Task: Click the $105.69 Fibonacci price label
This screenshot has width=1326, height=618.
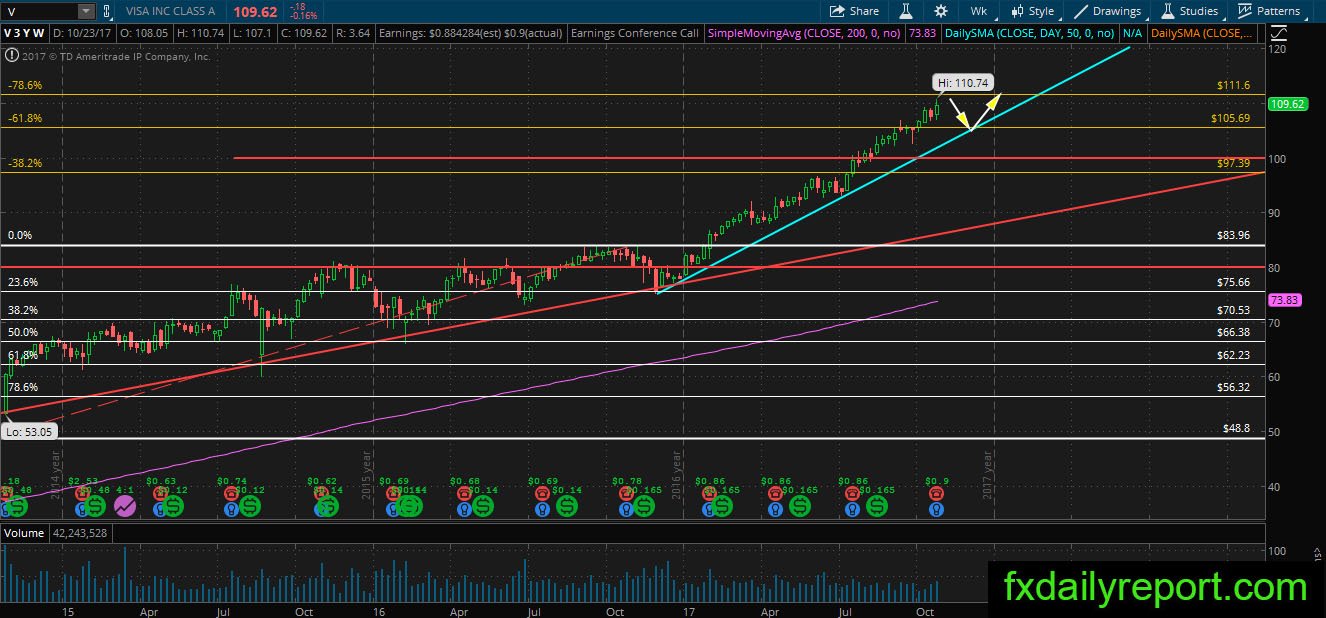Action: coord(1231,118)
